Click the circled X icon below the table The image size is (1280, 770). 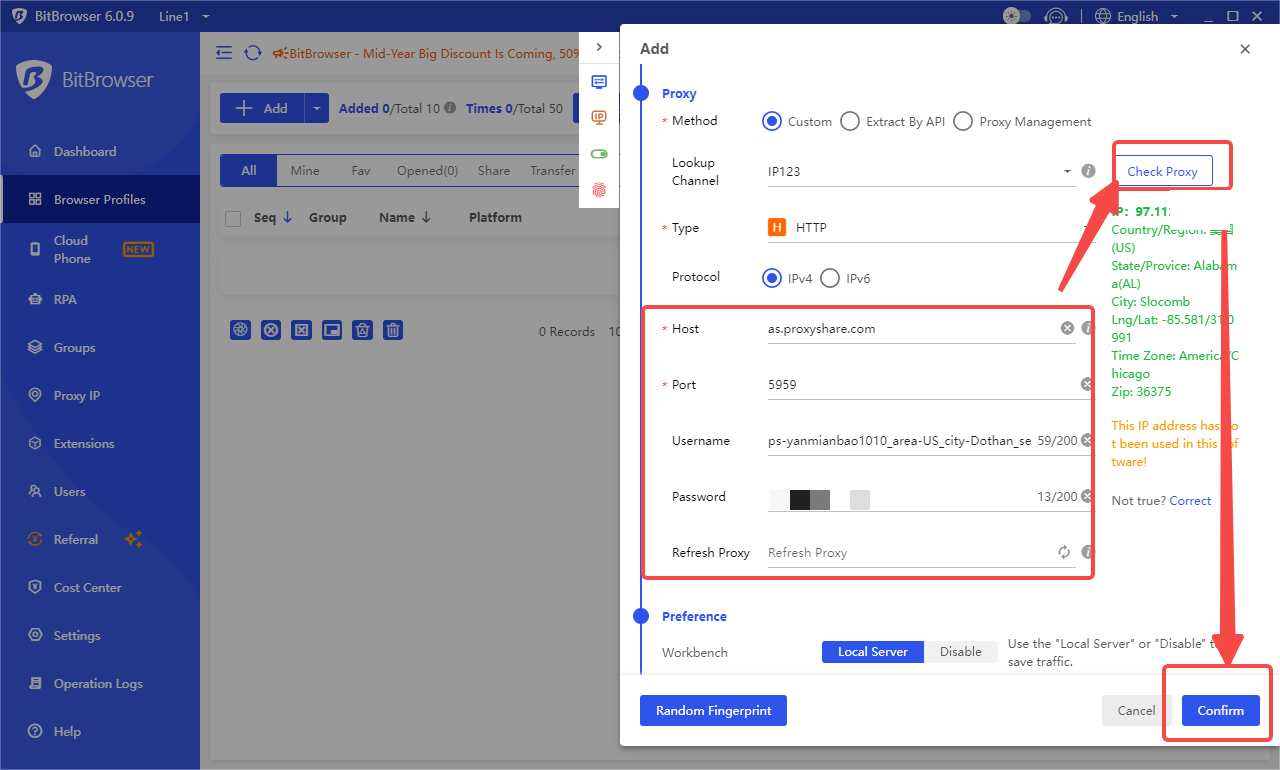click(x=270, y=330)
